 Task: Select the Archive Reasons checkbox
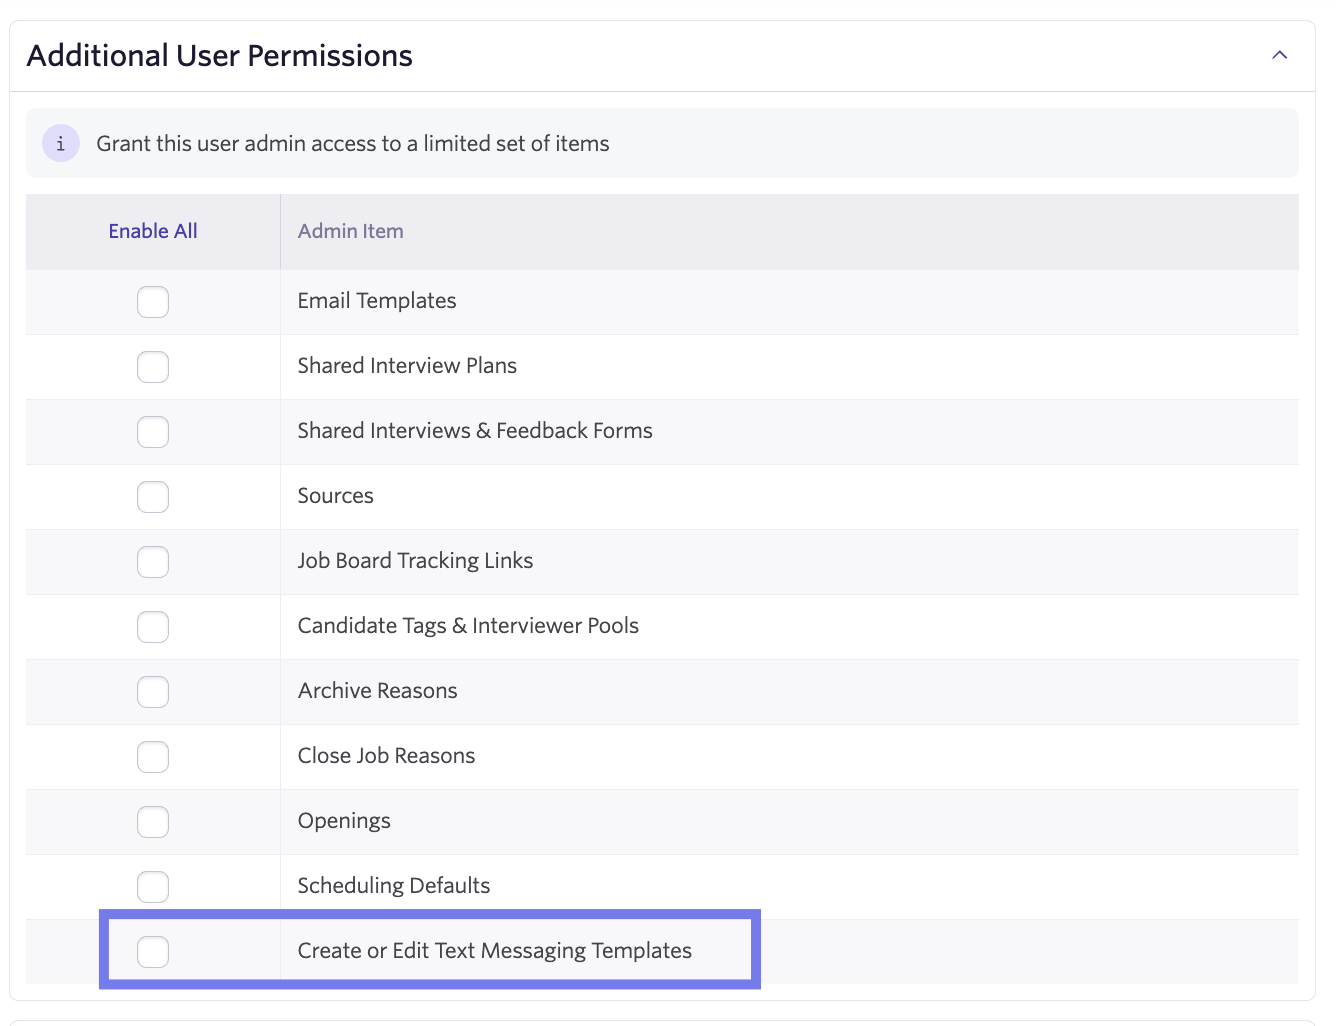(x=153, y=692)
